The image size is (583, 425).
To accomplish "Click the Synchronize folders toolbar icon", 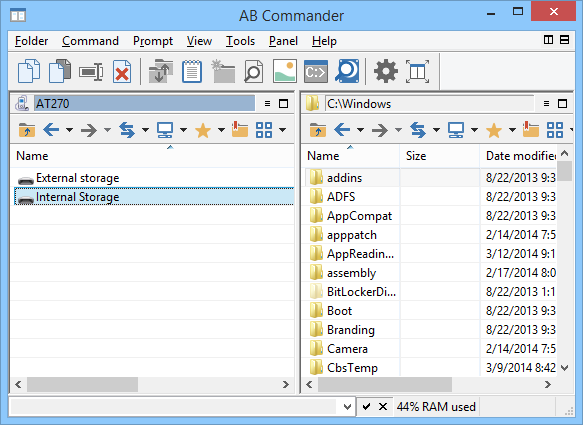I will coord(161,71).
